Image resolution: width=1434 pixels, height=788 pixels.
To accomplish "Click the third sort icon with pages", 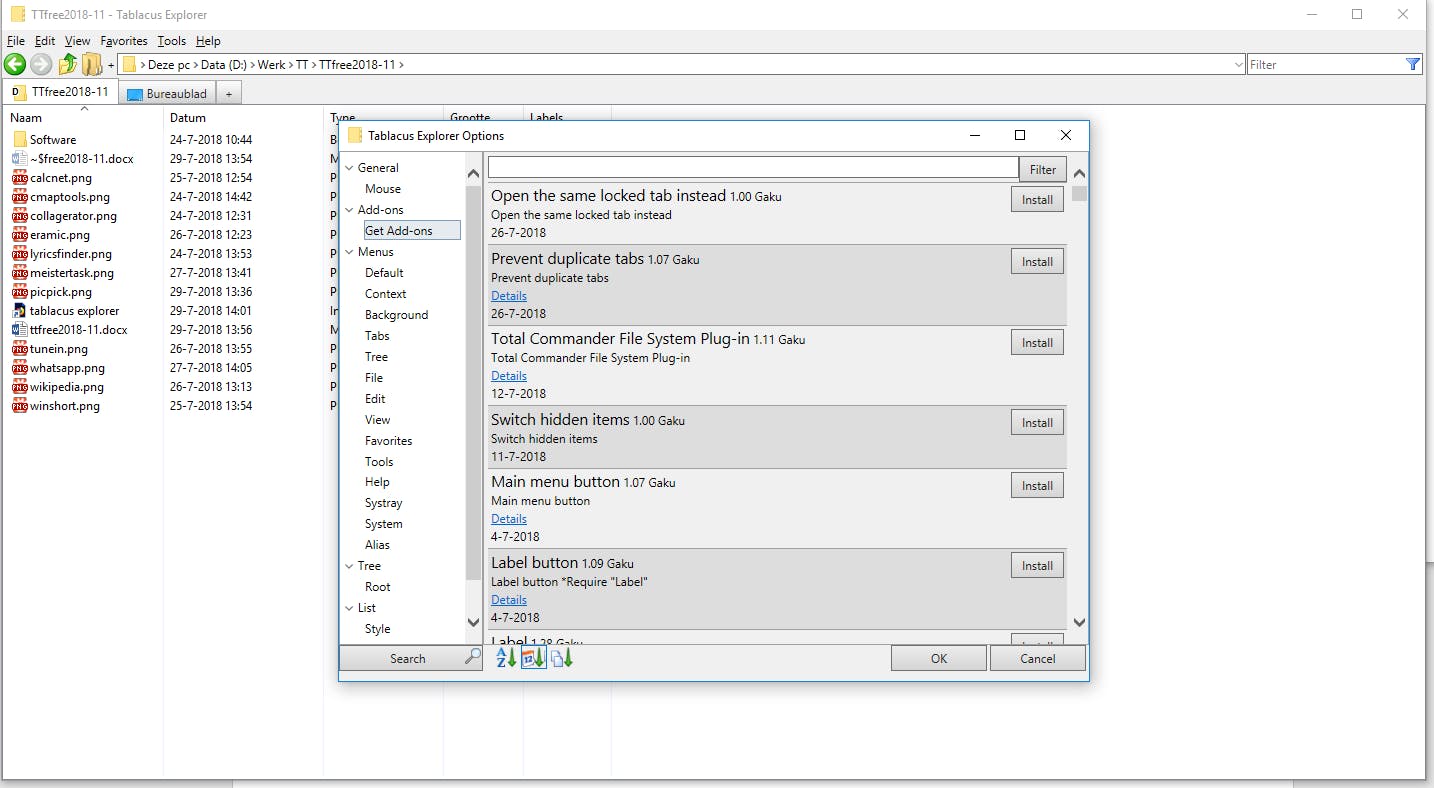I will (562, 658).
